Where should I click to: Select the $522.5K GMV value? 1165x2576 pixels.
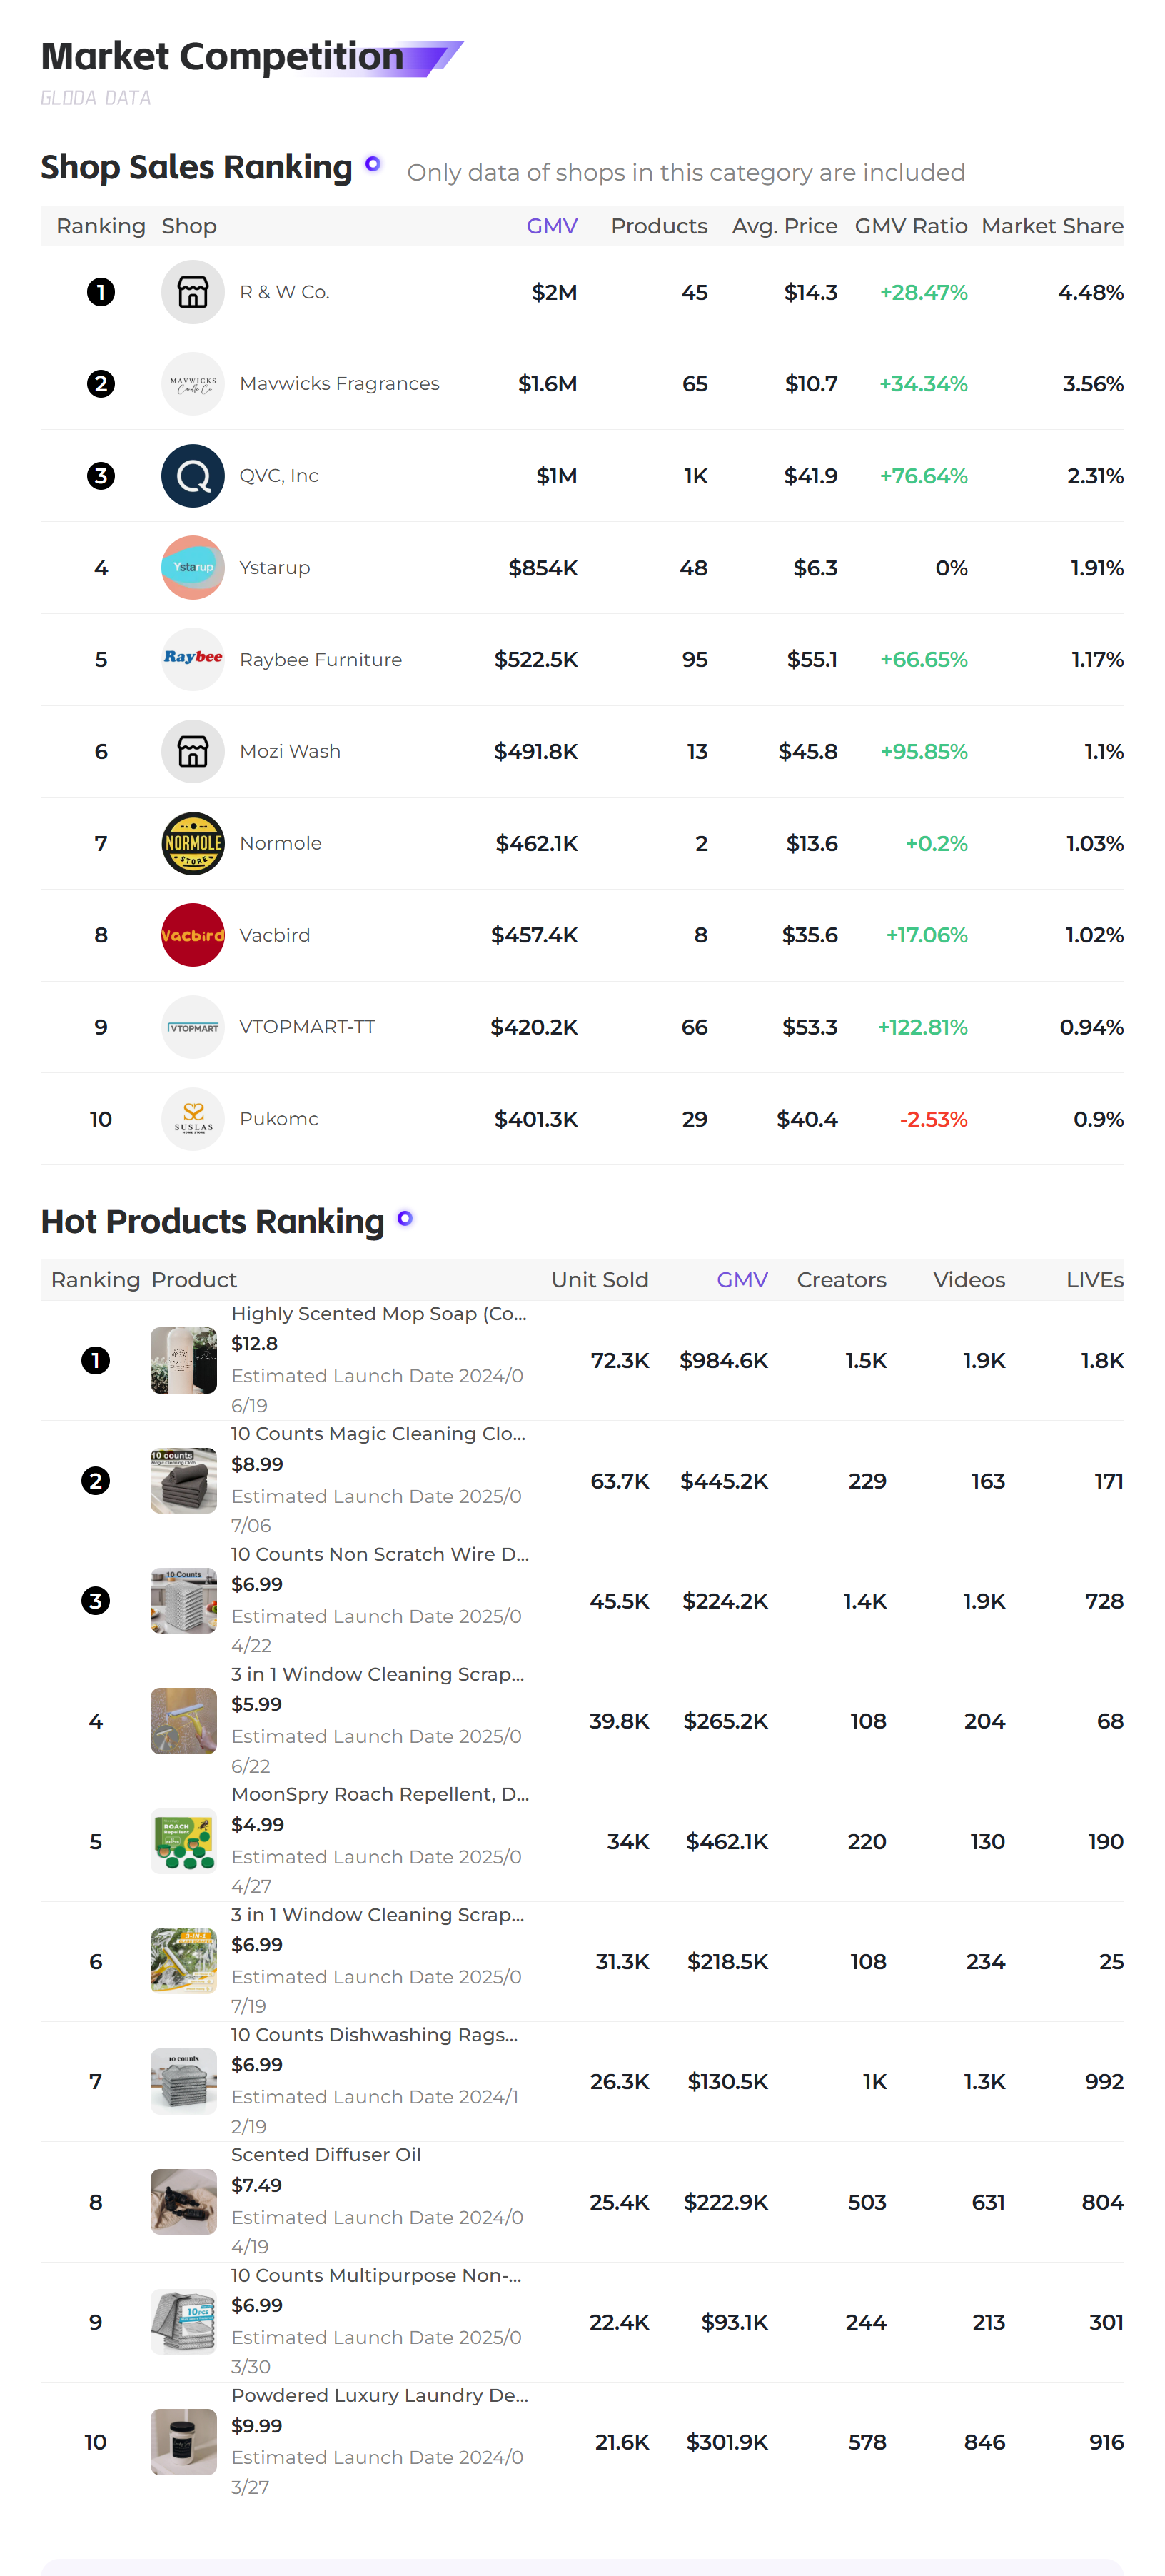(x=536, y=659)
